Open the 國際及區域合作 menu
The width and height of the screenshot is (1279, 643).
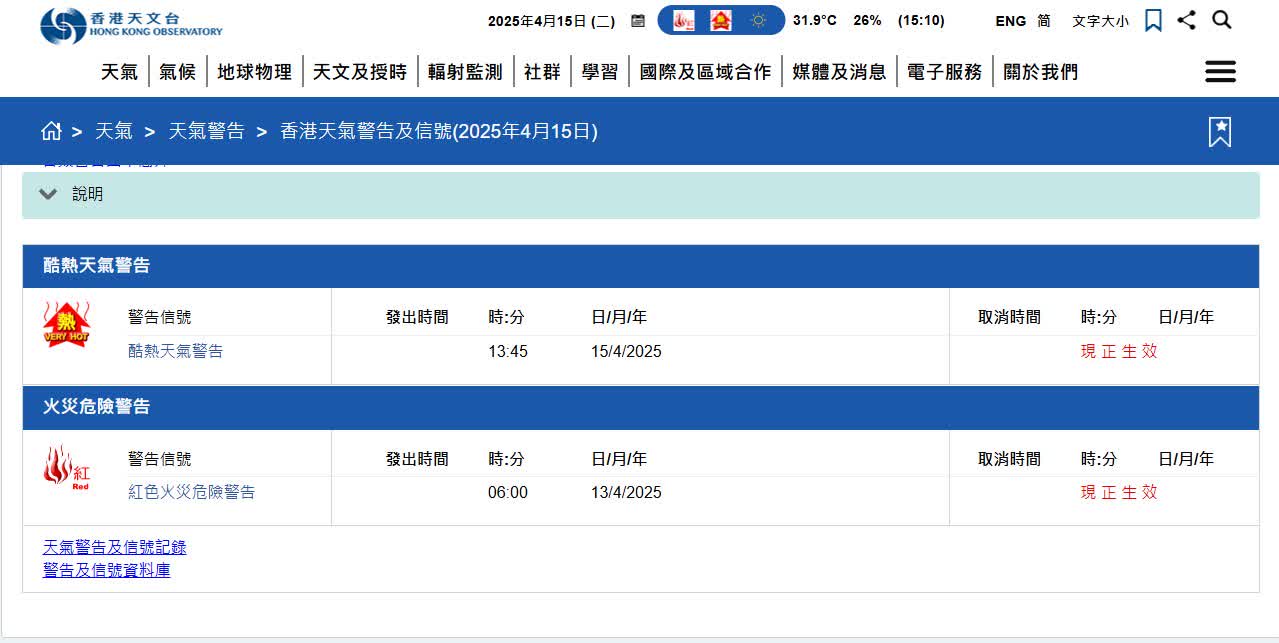click(705, 72)
